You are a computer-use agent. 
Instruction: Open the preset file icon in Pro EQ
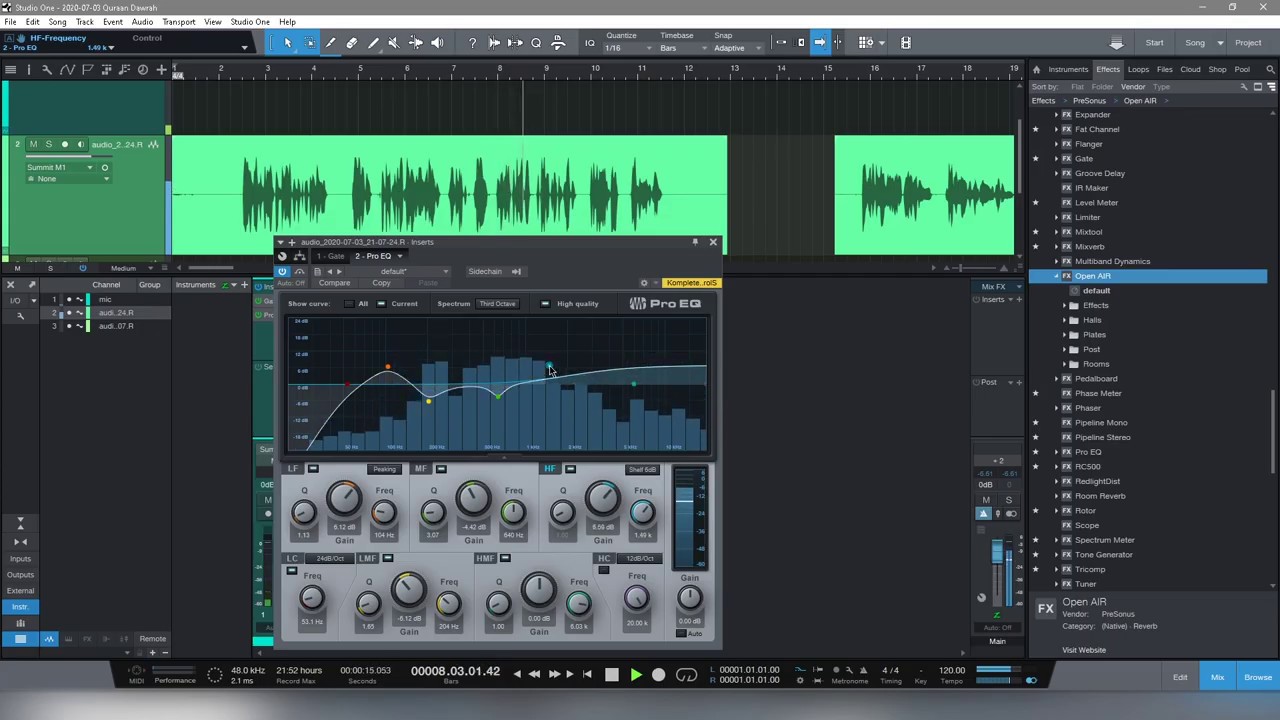317,271
